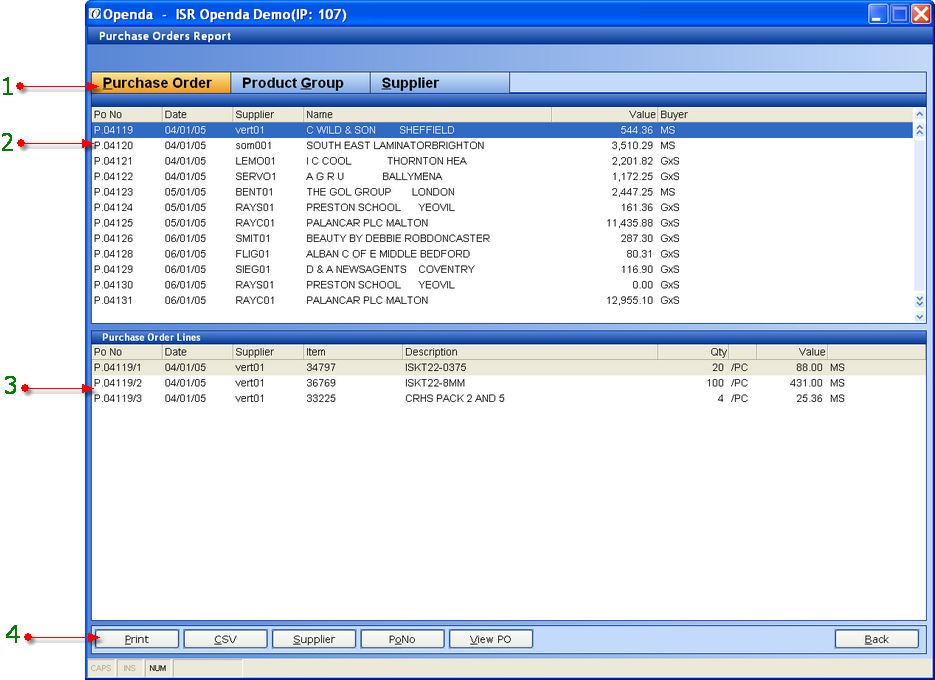The height and width of the screenshot is (680, 935).
Task: Click the Value column header in orders list
Action: coord(605,115)
